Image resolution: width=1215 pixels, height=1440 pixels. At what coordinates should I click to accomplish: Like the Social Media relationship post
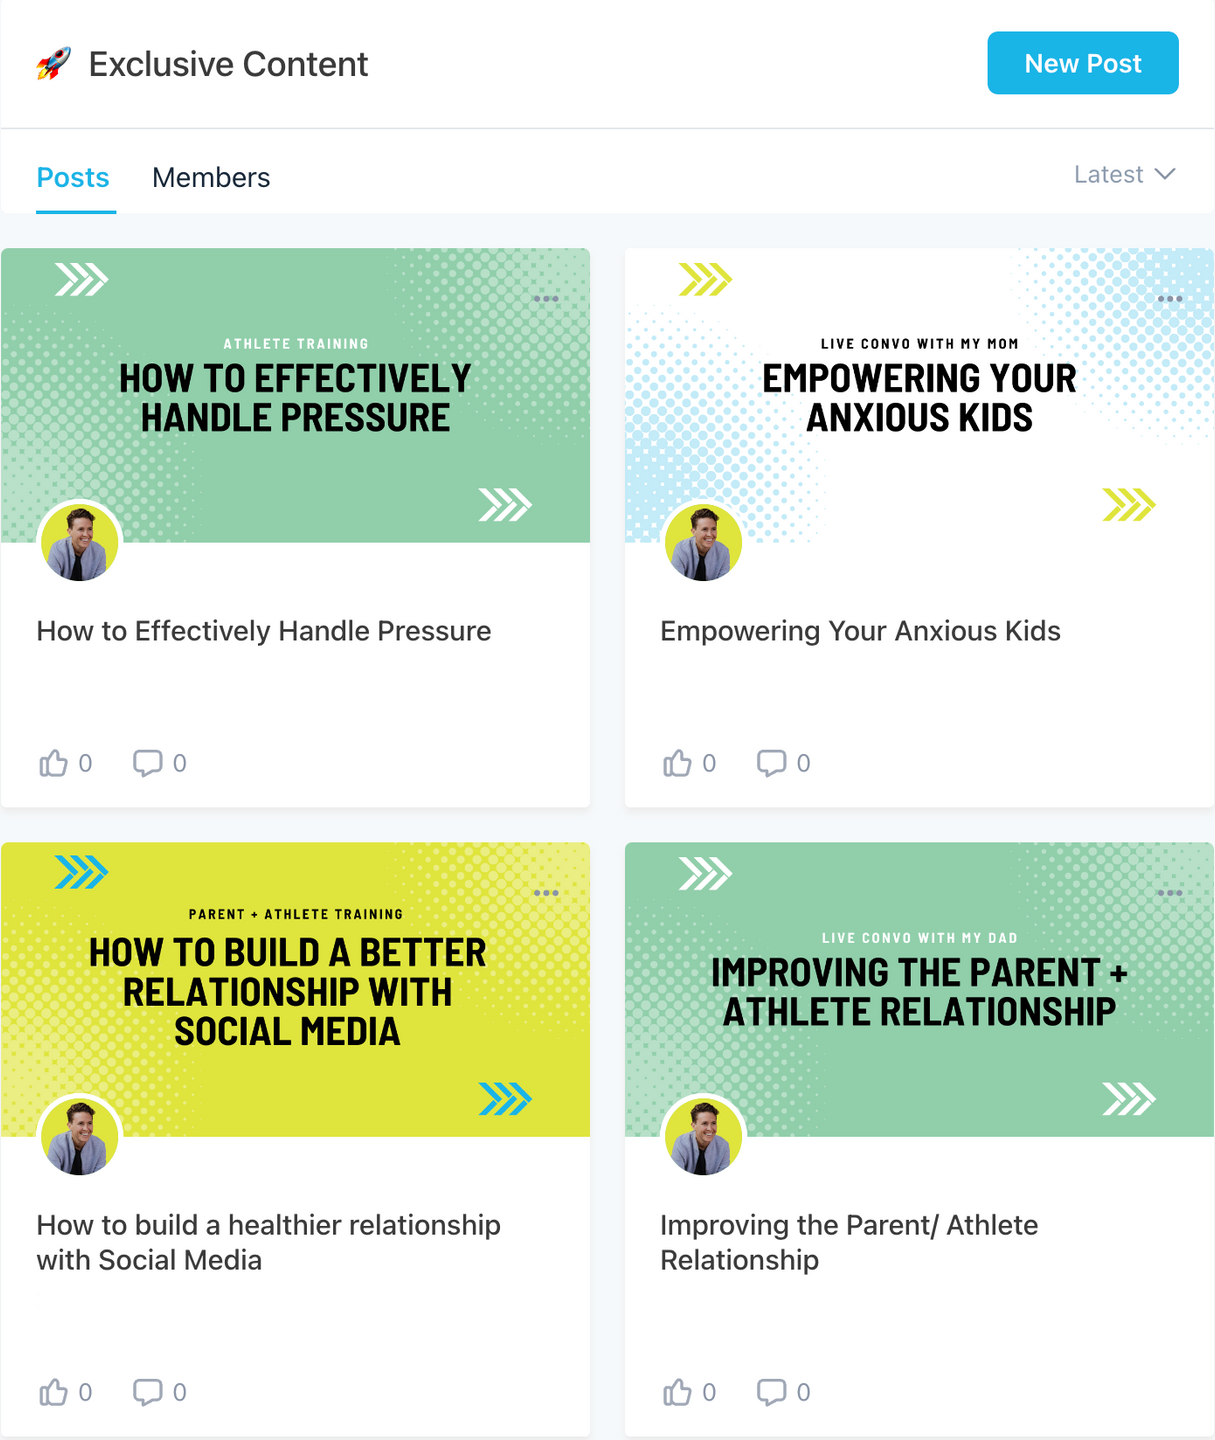tap(54, 1392)
